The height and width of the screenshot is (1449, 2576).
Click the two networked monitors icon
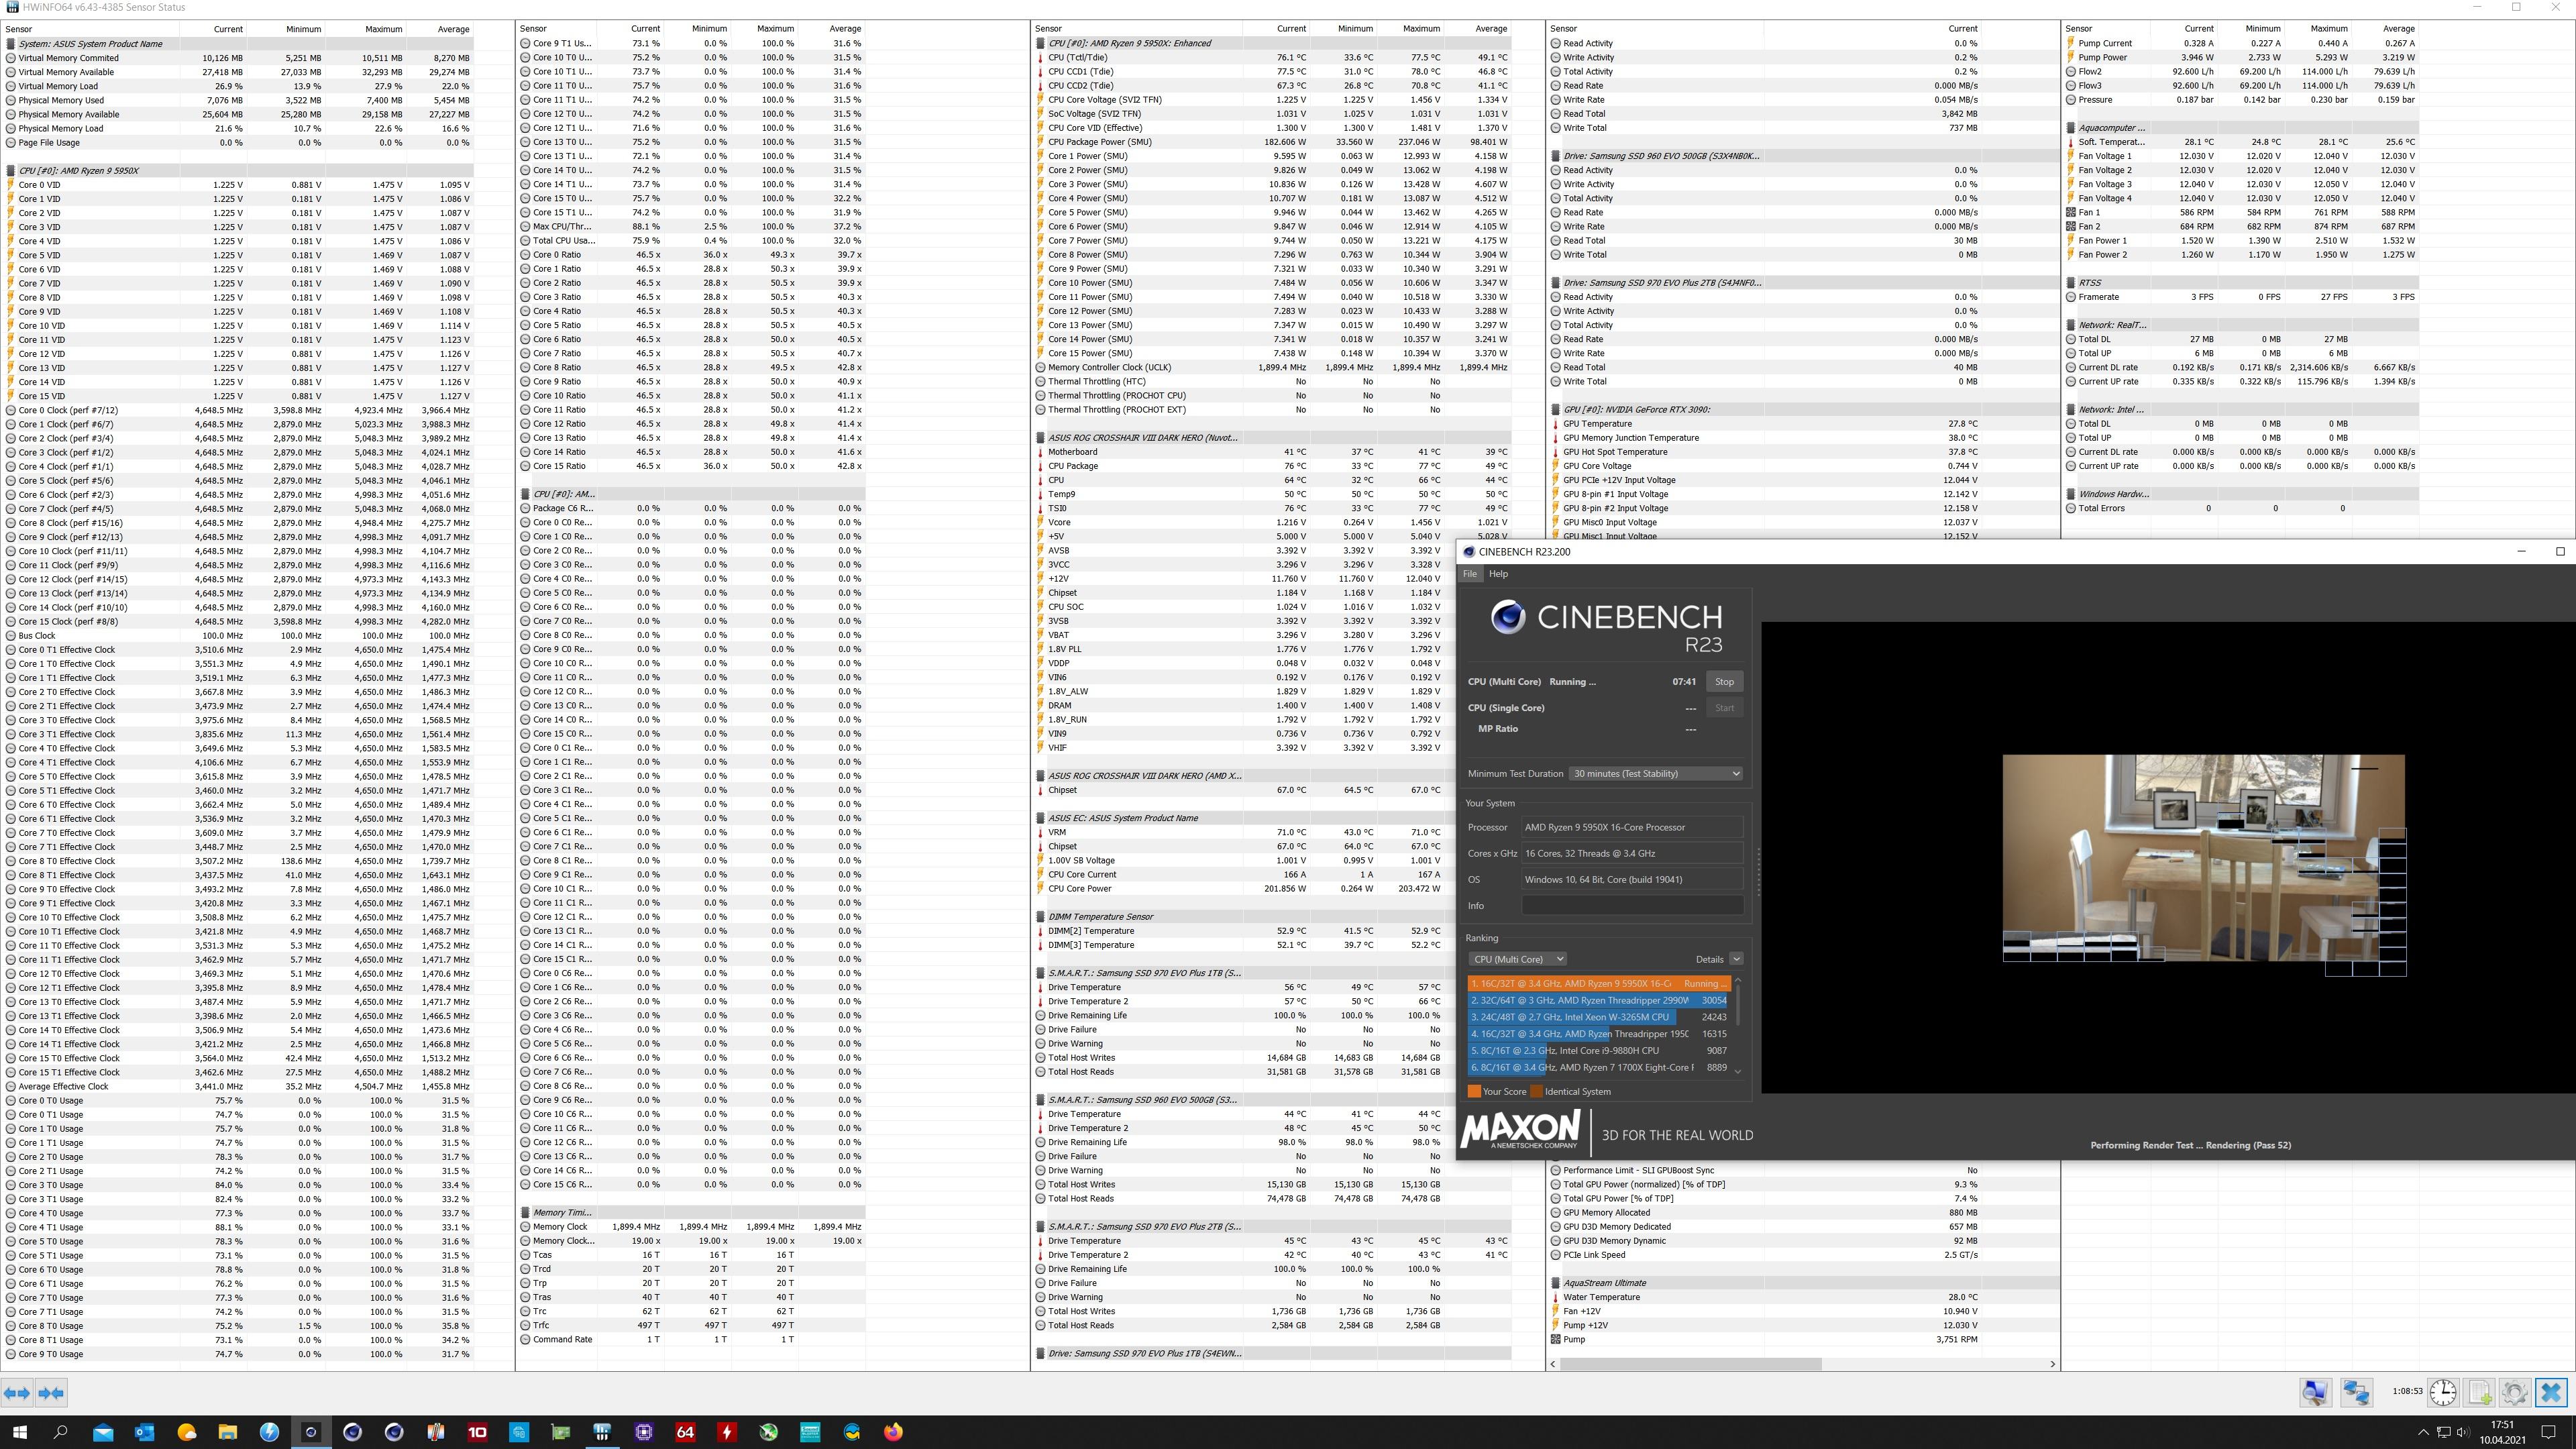pyautogui.click(x=2356, y=1392)
